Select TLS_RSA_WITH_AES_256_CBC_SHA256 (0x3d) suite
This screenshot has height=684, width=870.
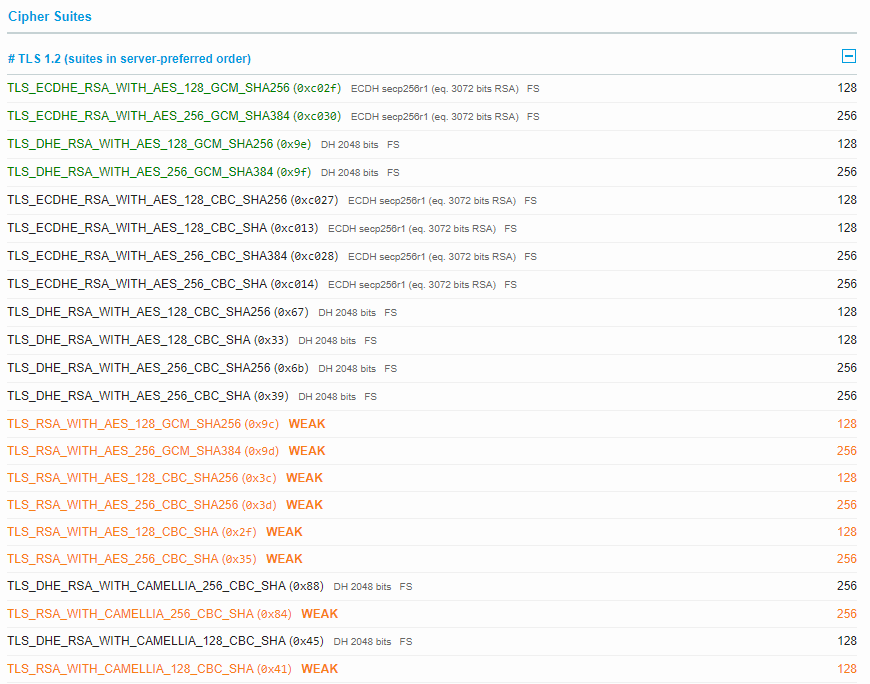pyautogui.click(x=141, y=505)
